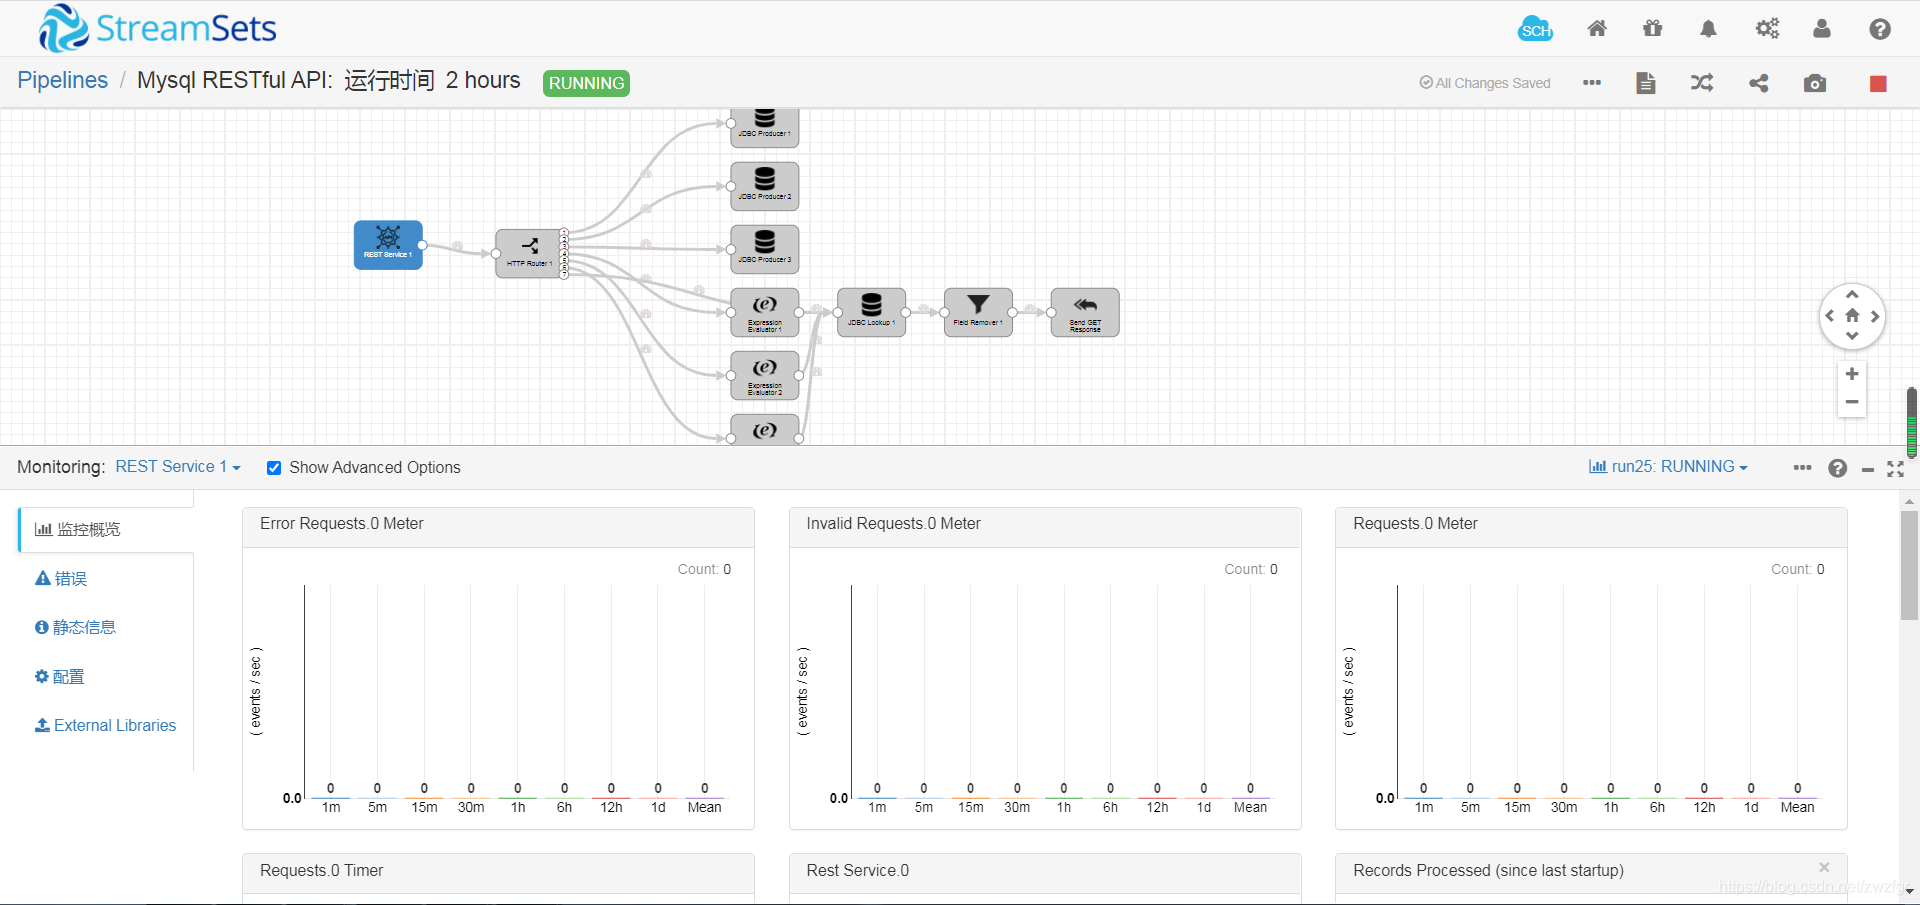Image resolution: width=1920 pixels, height=905 pixels.
Task: Pan canvas up with arrow control
Action: coord(1852,295)
